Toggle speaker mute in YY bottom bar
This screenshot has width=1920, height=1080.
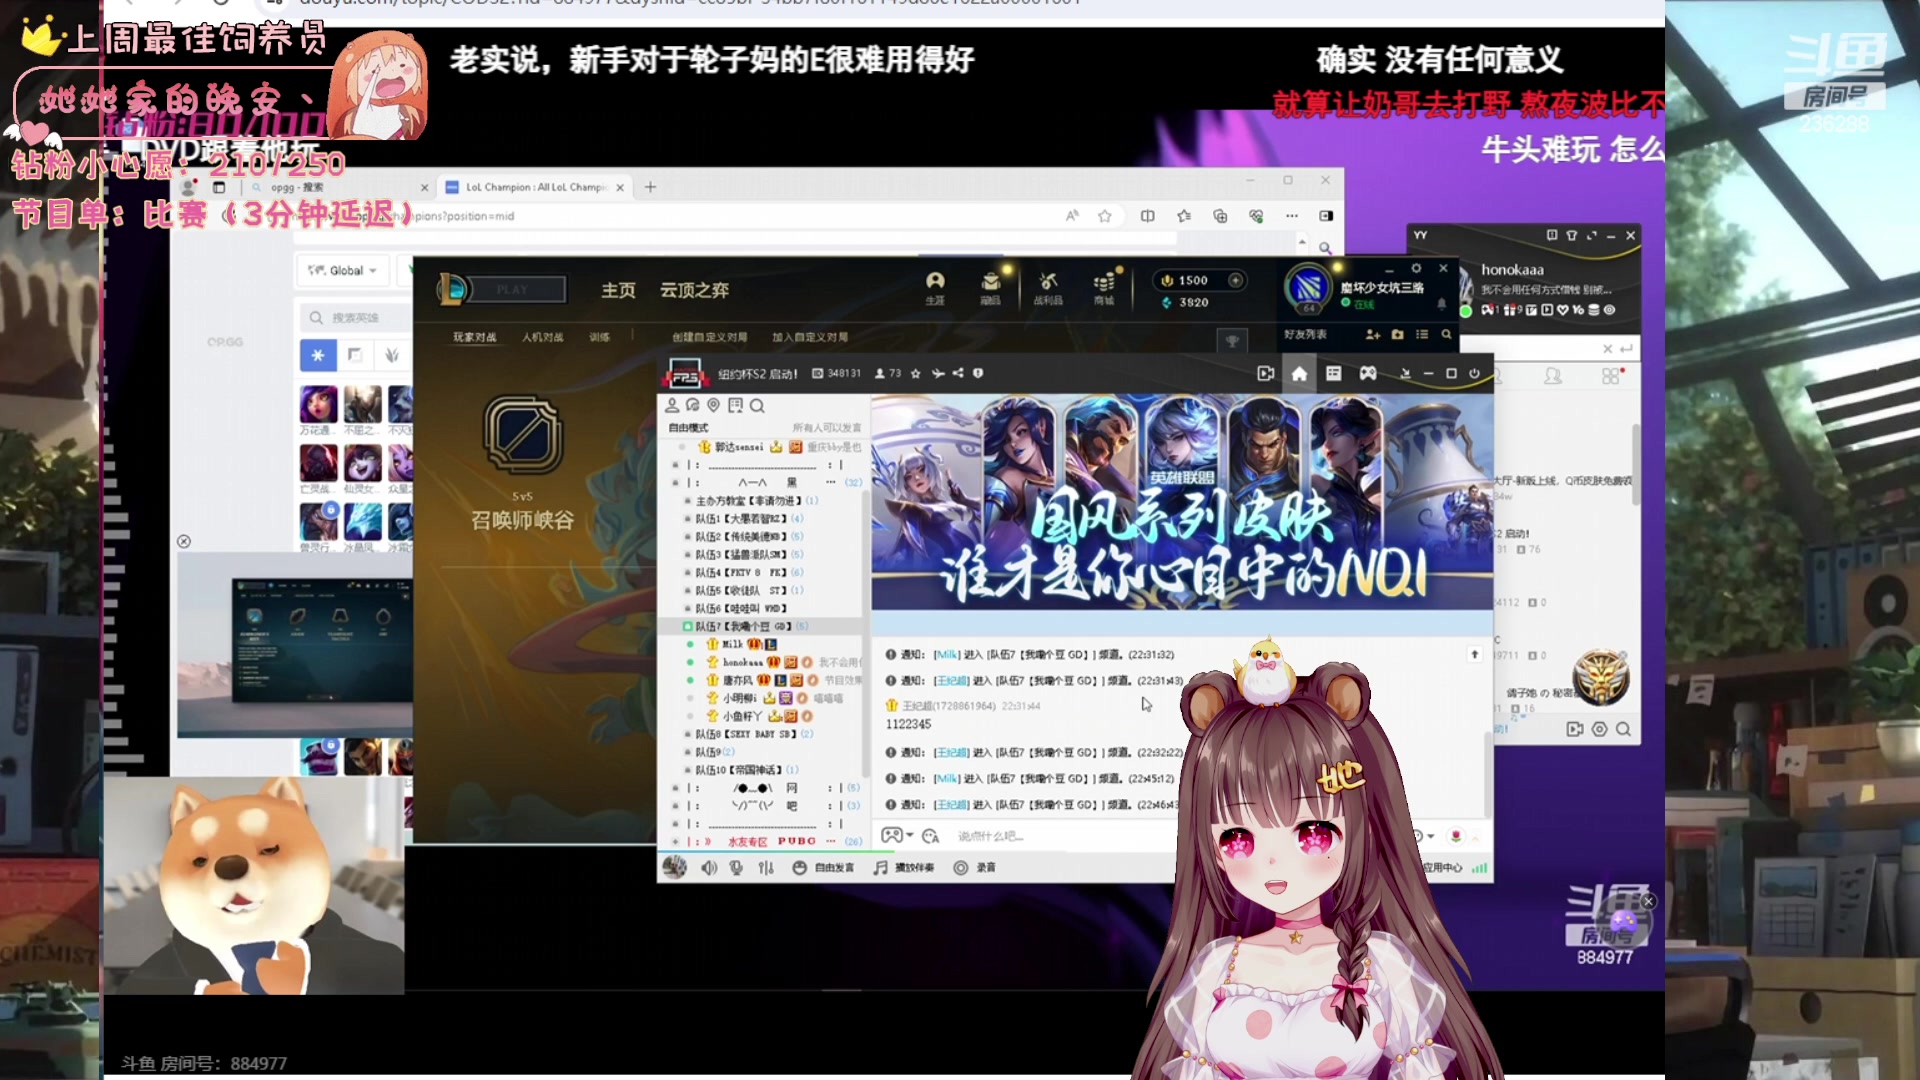click(709, 867)
